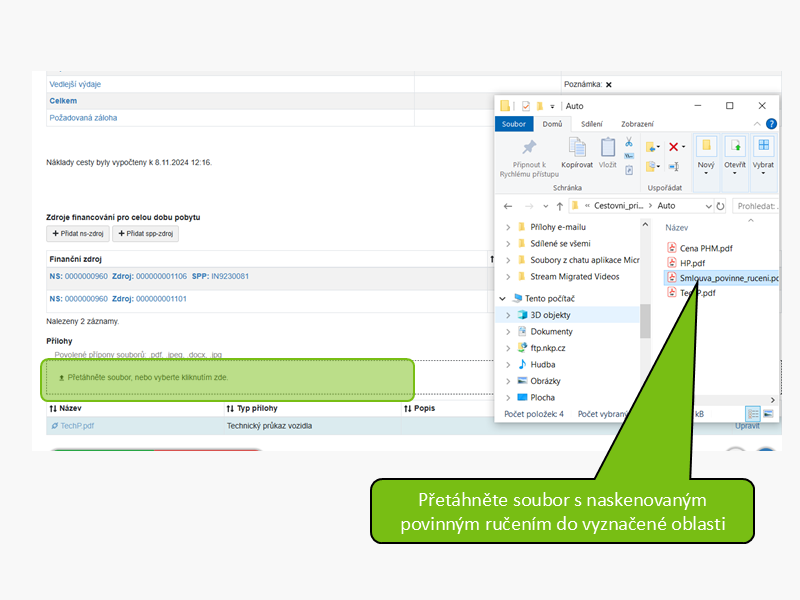Click the back arrow in Explorer
Viewport: 800px width, 600px height.
point(508,206)
